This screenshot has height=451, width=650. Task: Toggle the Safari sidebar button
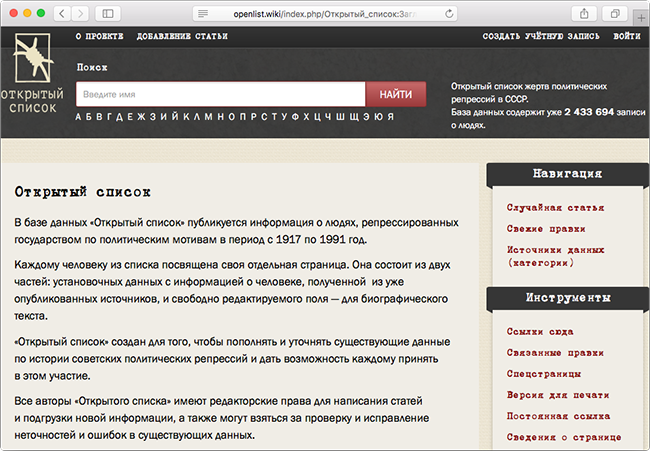point(107,13)
